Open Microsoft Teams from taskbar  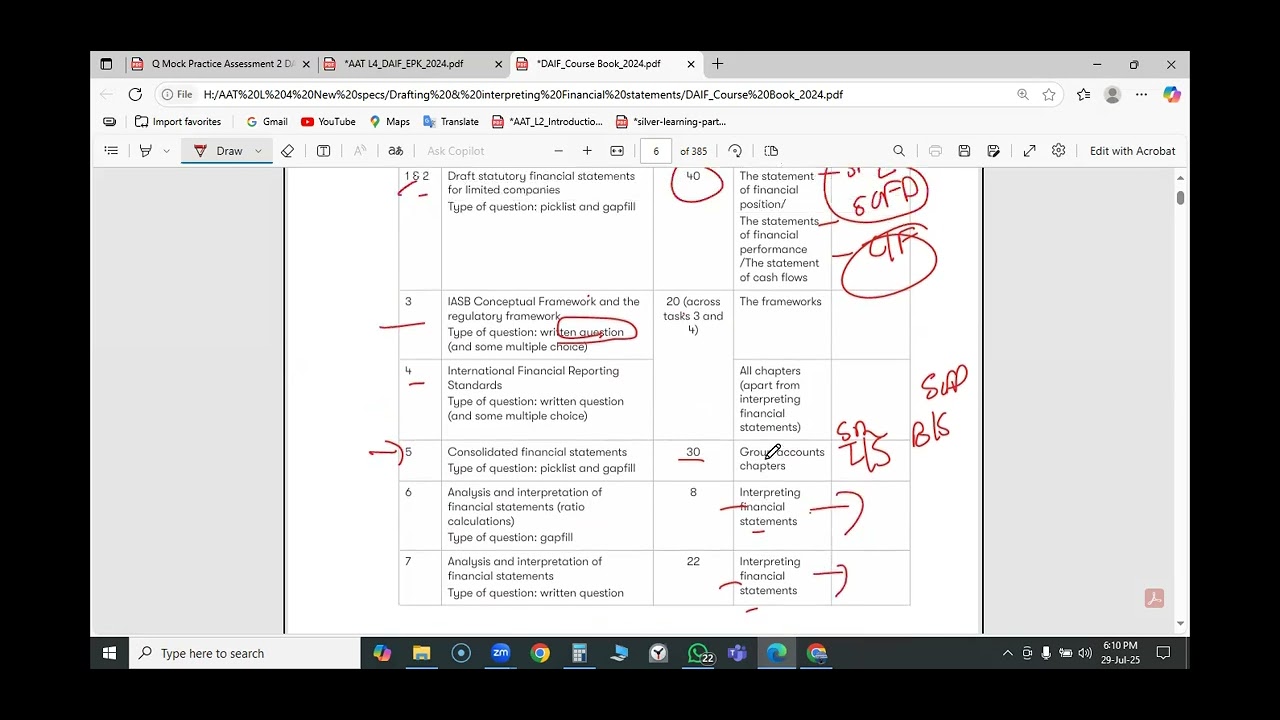pos(737,653)
